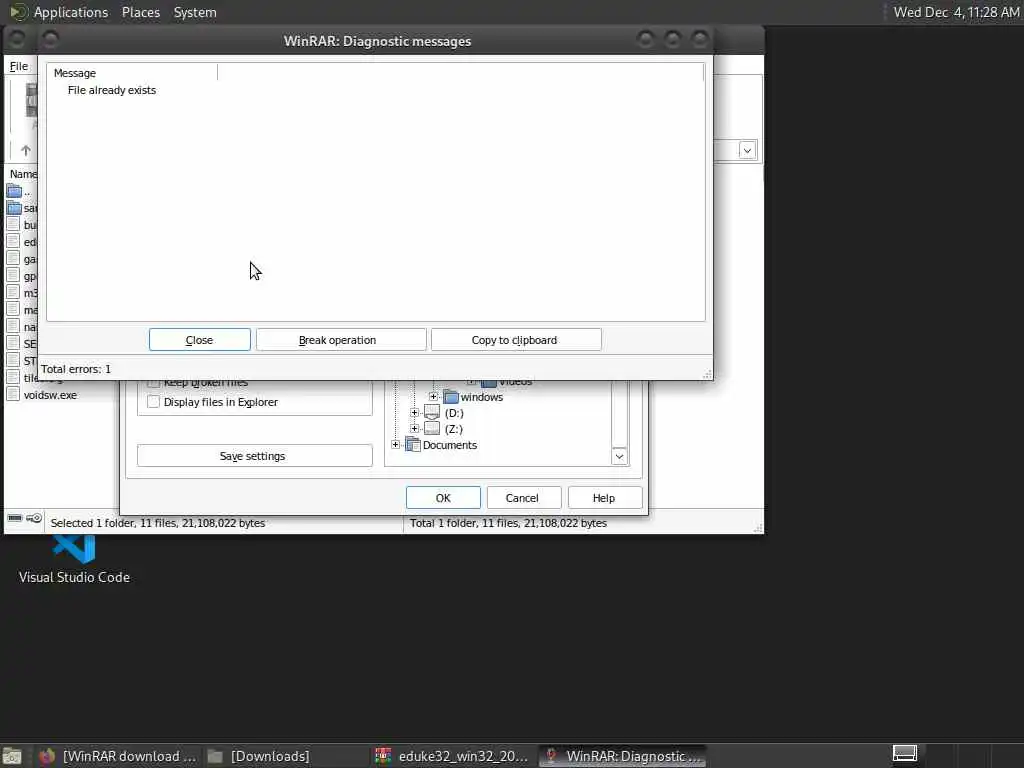Select the parent folder '..' icon

[x=14, y=191]
